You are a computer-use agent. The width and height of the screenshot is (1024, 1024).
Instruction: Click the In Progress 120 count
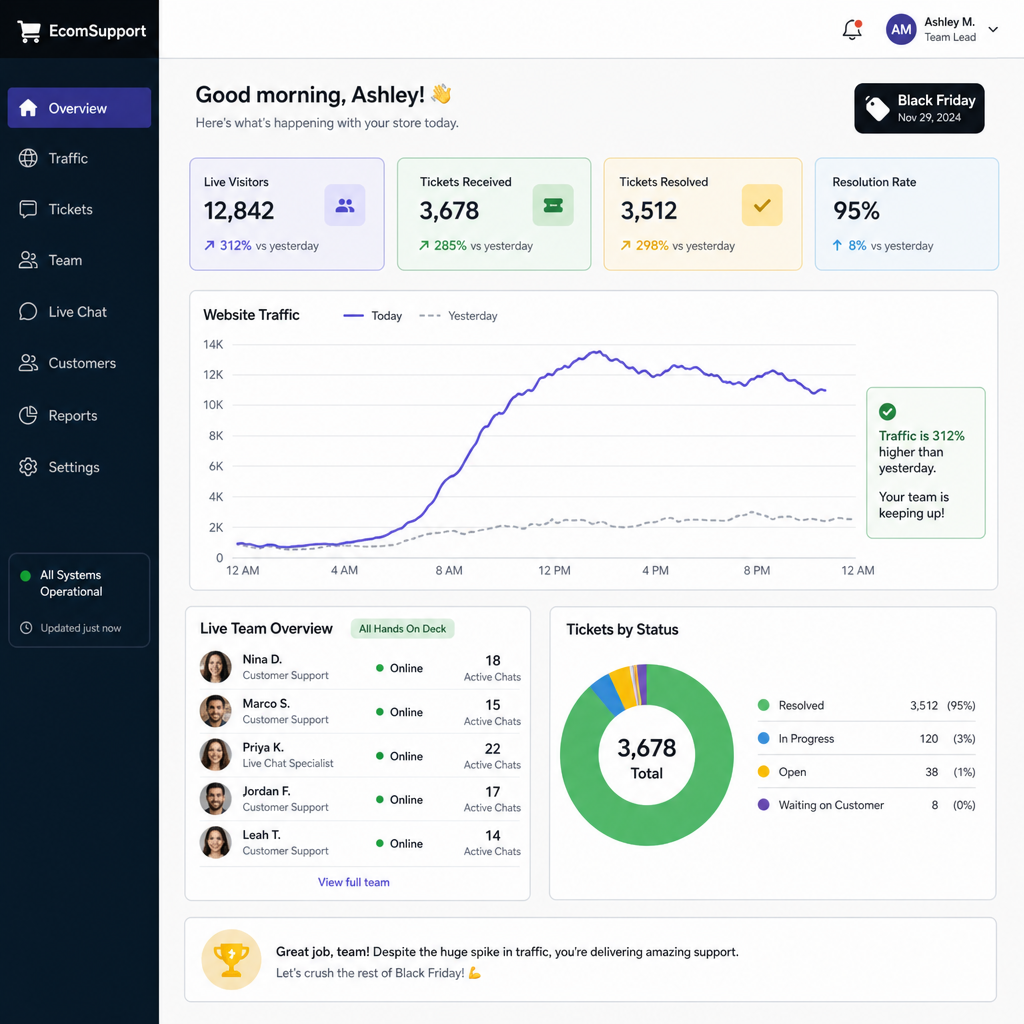coord(929,739)
